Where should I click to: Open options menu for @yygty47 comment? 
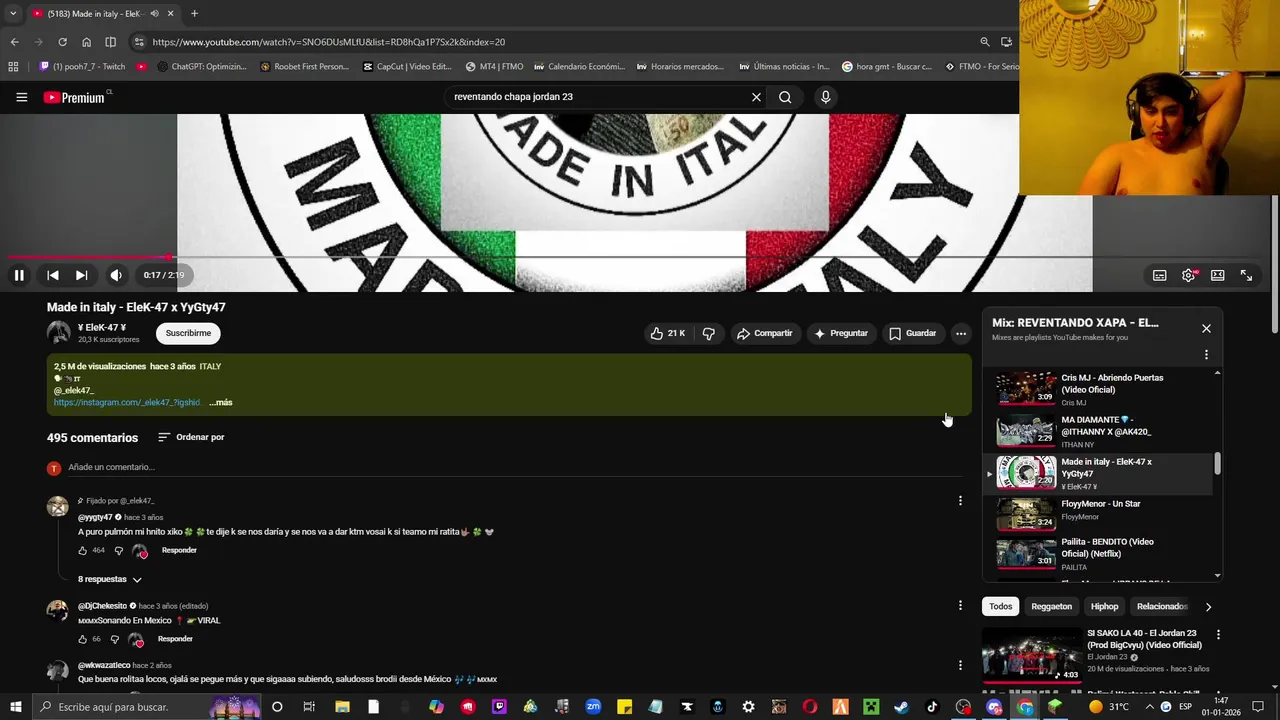(960, 500)
